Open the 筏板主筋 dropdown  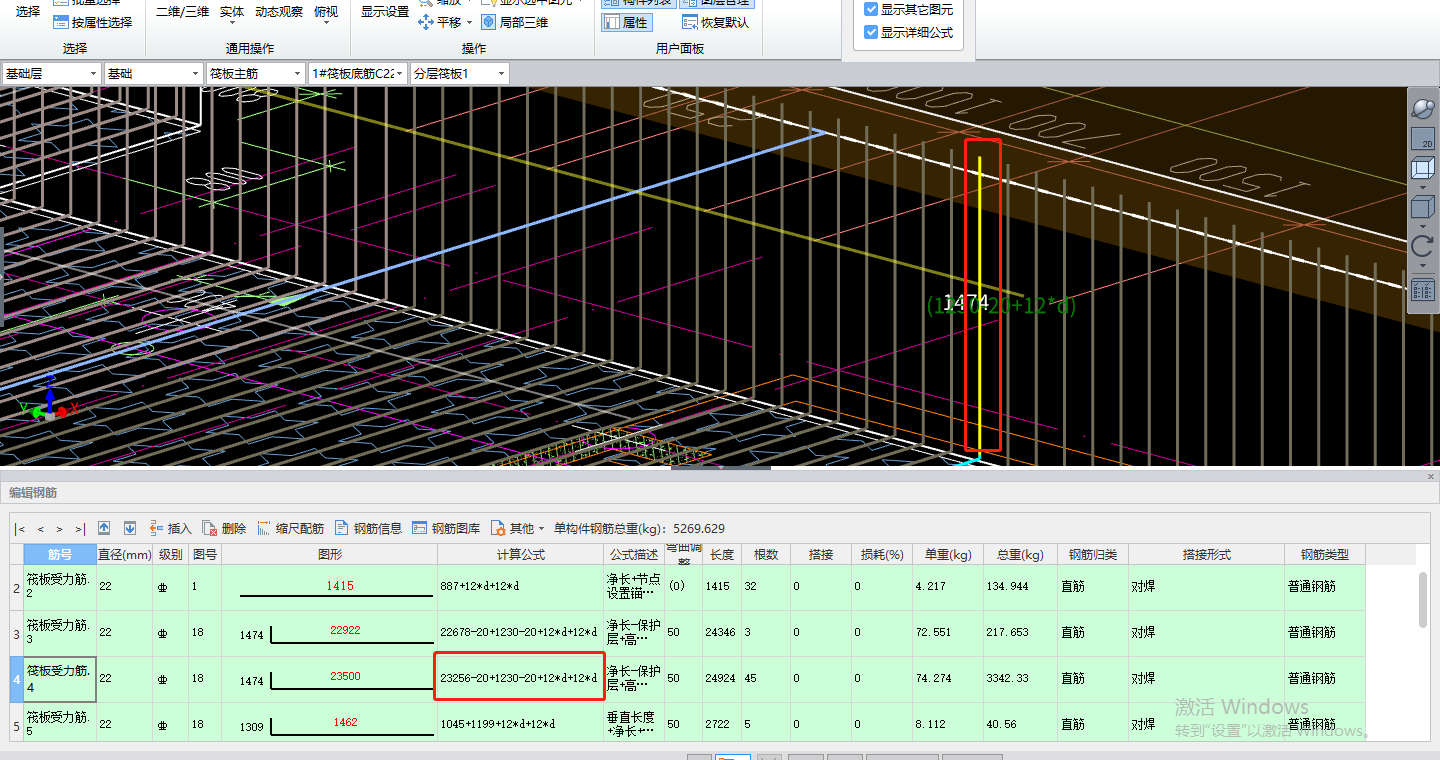(x=256, y=74)
